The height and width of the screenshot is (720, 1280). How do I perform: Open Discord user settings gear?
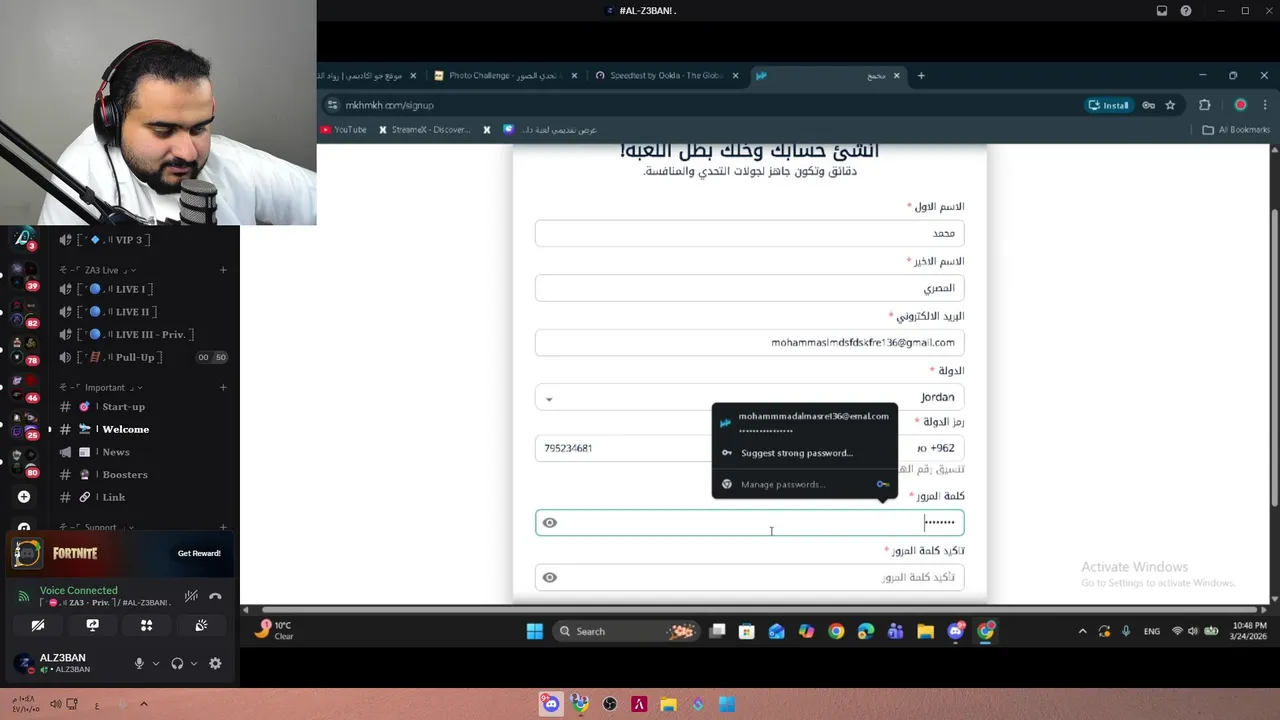pos(215,664)
